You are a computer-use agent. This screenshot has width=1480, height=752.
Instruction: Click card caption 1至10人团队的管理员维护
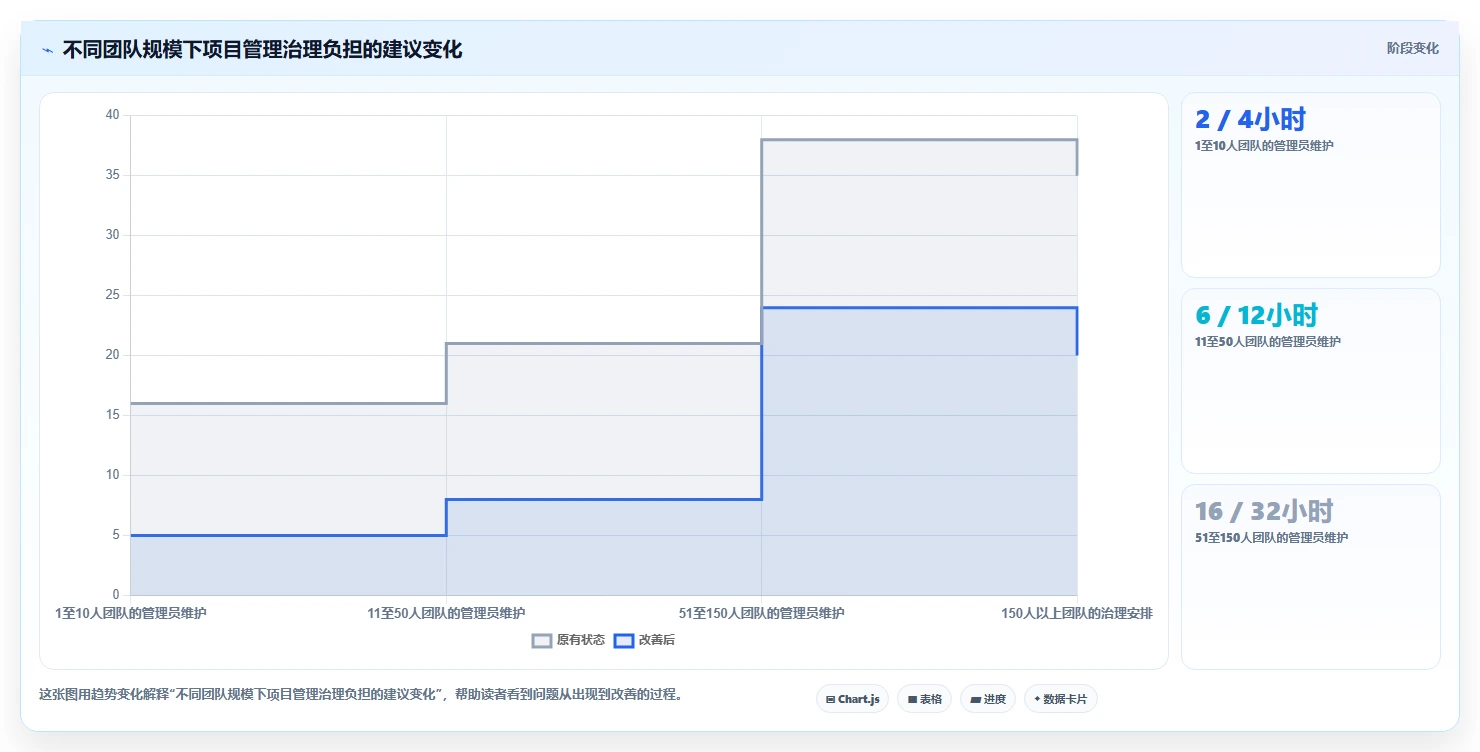pyautogui.click(x=1264, y=146)
